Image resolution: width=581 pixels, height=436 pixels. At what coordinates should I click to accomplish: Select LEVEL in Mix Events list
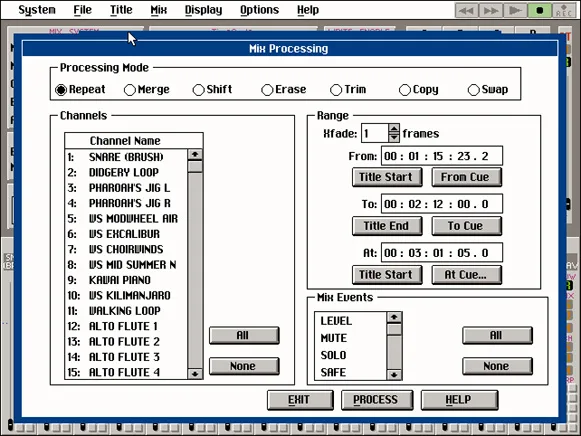(x=350, y=321)
